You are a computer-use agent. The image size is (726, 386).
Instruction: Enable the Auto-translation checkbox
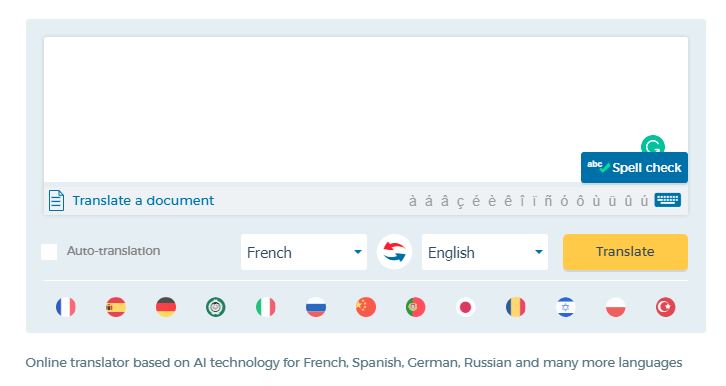pyautogui.click(x=49, y=252)
